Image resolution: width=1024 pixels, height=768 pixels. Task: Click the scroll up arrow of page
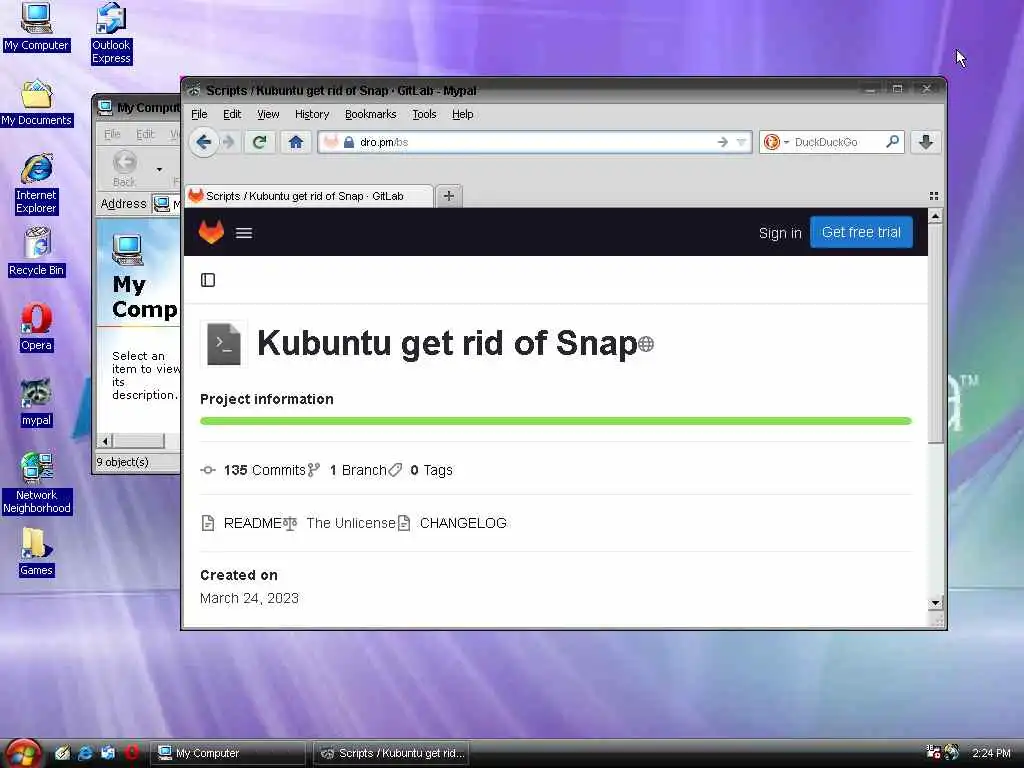pyautogui.click(x=935, y=216)
